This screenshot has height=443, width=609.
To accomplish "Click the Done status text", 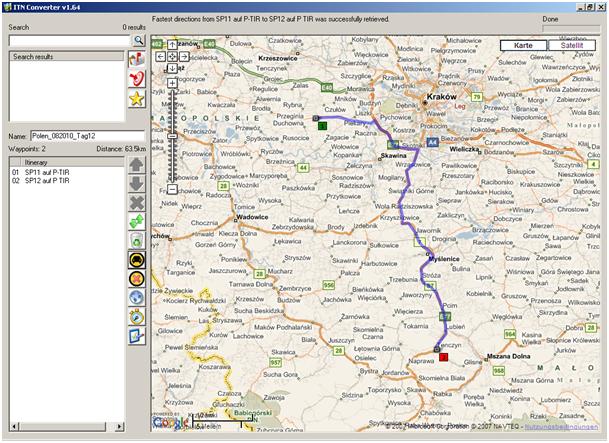I will [550, 19].
